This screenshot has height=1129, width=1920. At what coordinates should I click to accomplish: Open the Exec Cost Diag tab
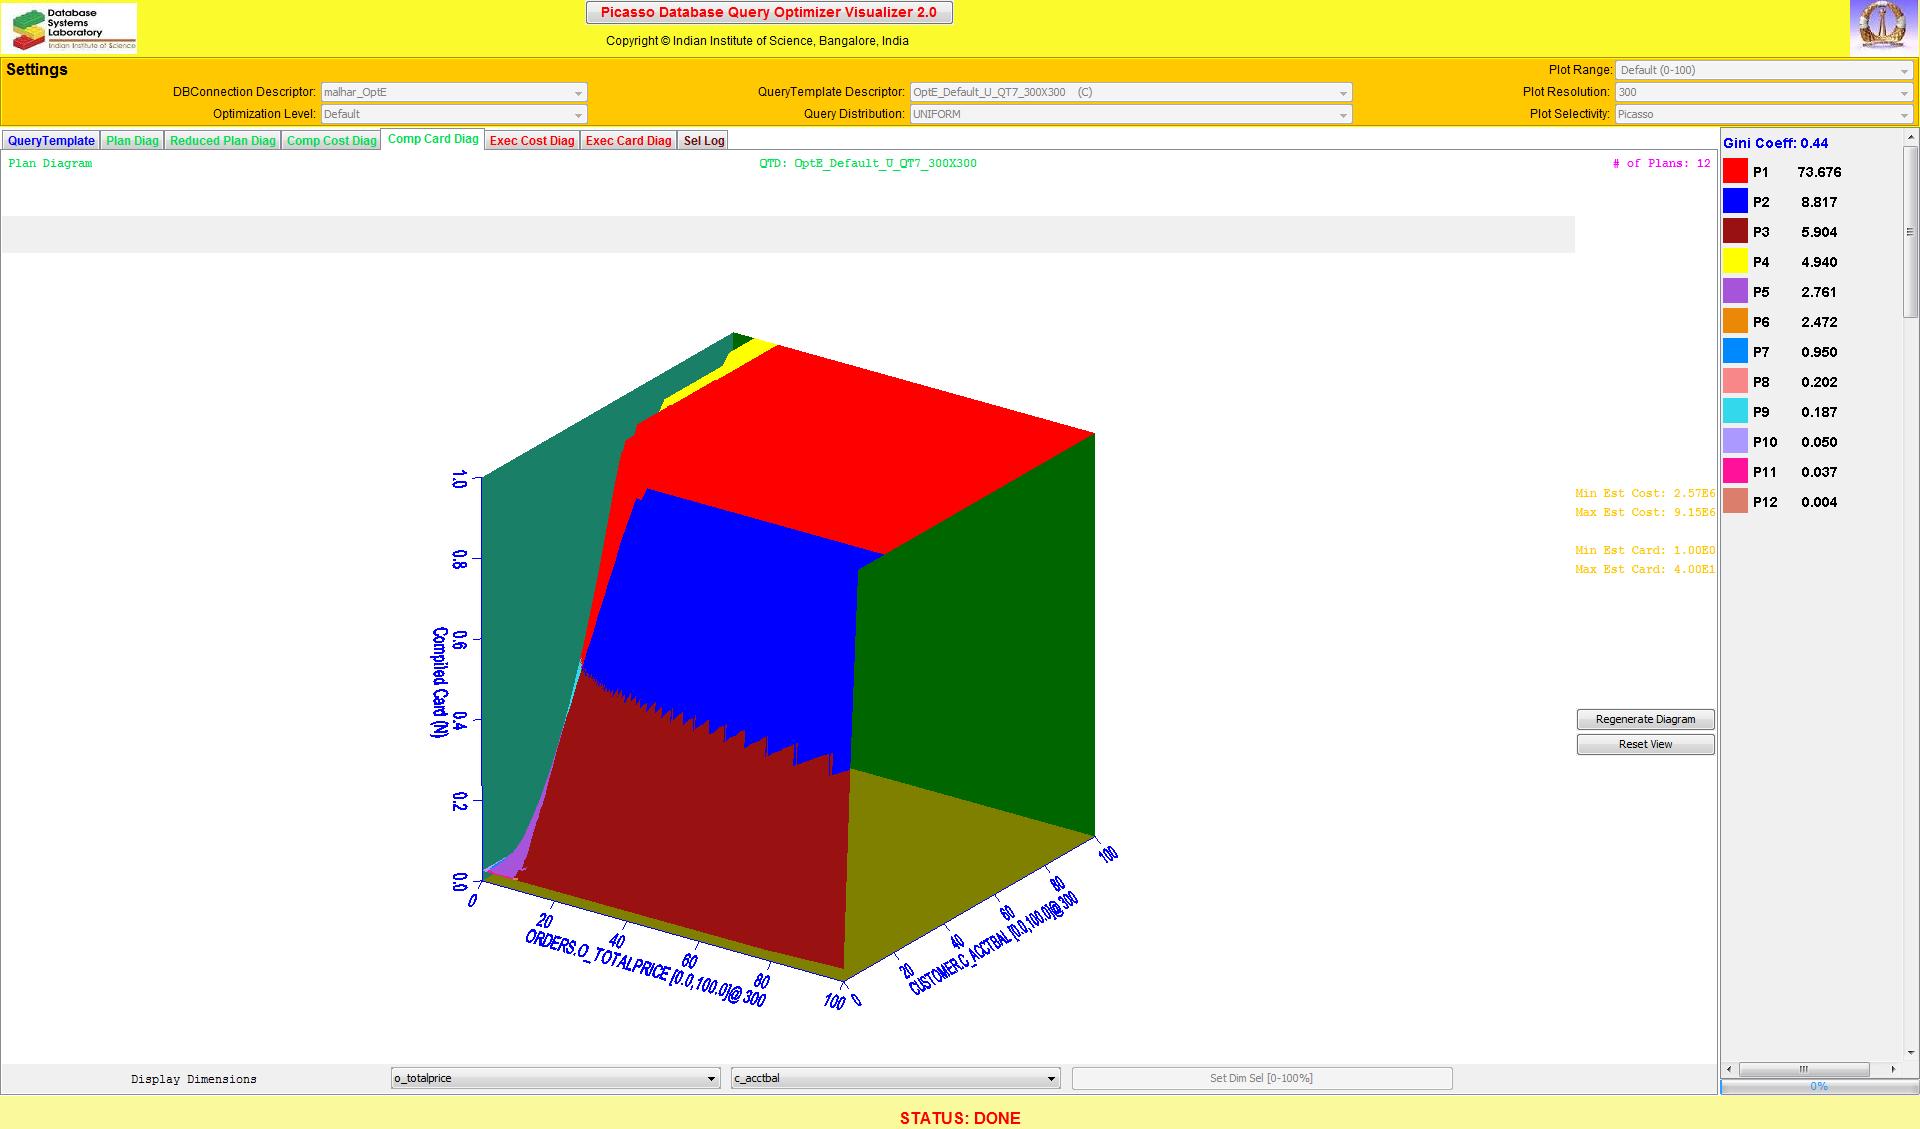(x=532, y=141)
